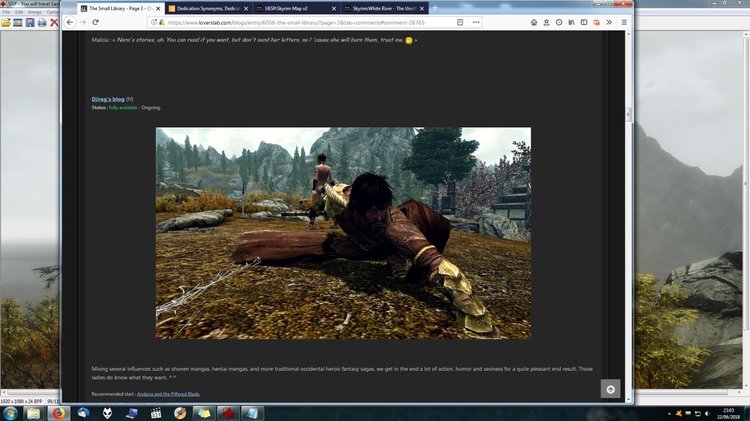Switch to Skyrim White River tab
Image resolution: width=750 pixels, height=421 pixels.
[385, 9]
